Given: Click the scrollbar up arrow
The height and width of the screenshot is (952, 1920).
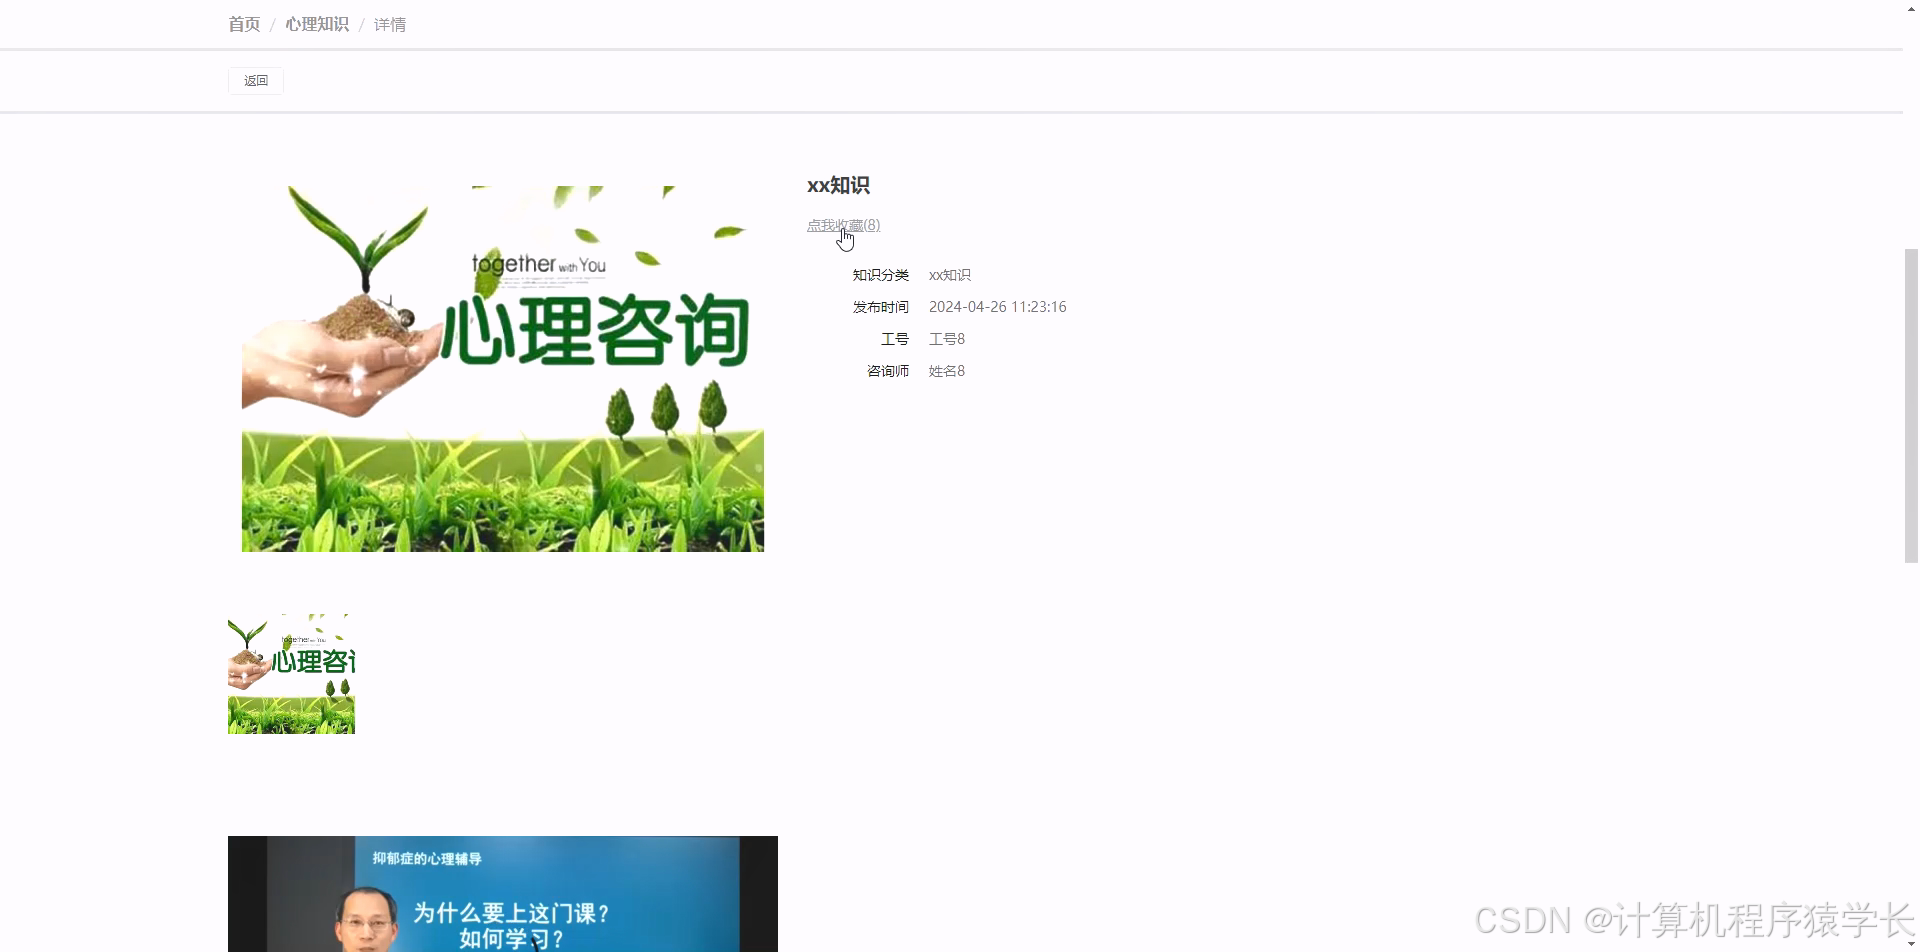Looking at the screenshot, I should pyautogui.click(x=1911, y=8).
